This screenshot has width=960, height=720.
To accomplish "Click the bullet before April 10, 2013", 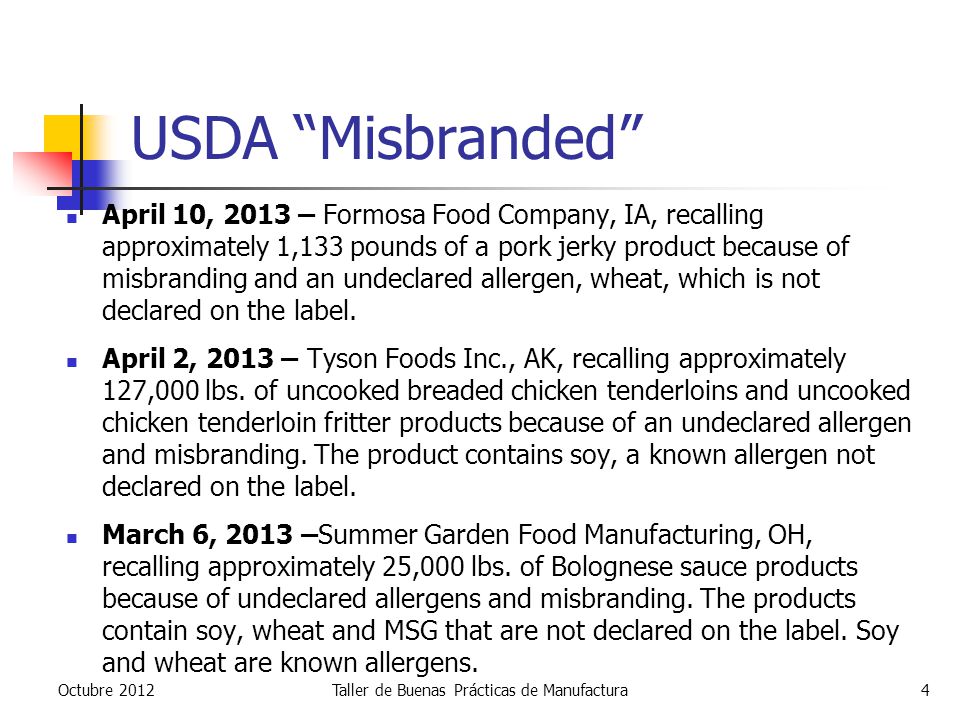I will point(72,218).
